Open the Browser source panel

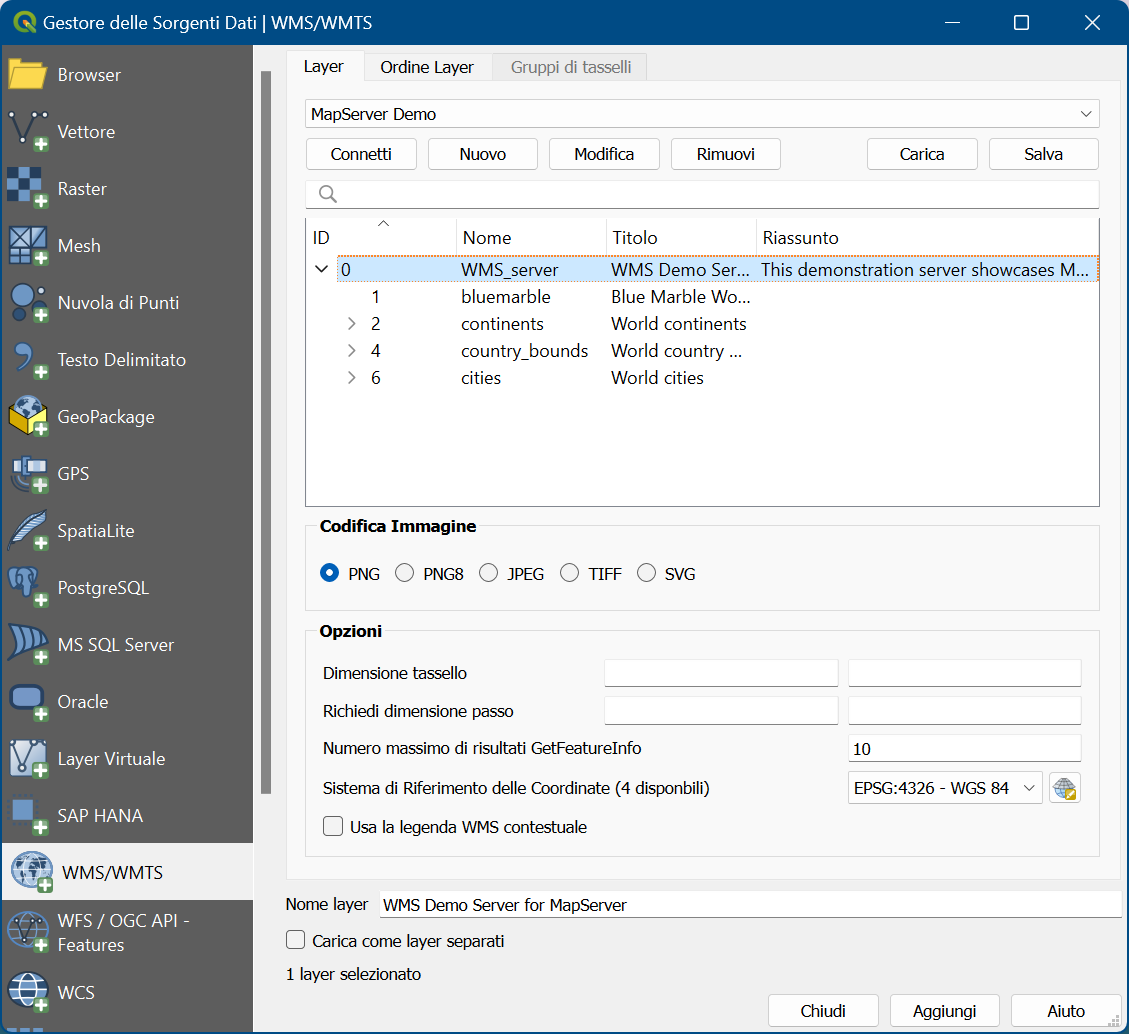(x=127, y=75)
